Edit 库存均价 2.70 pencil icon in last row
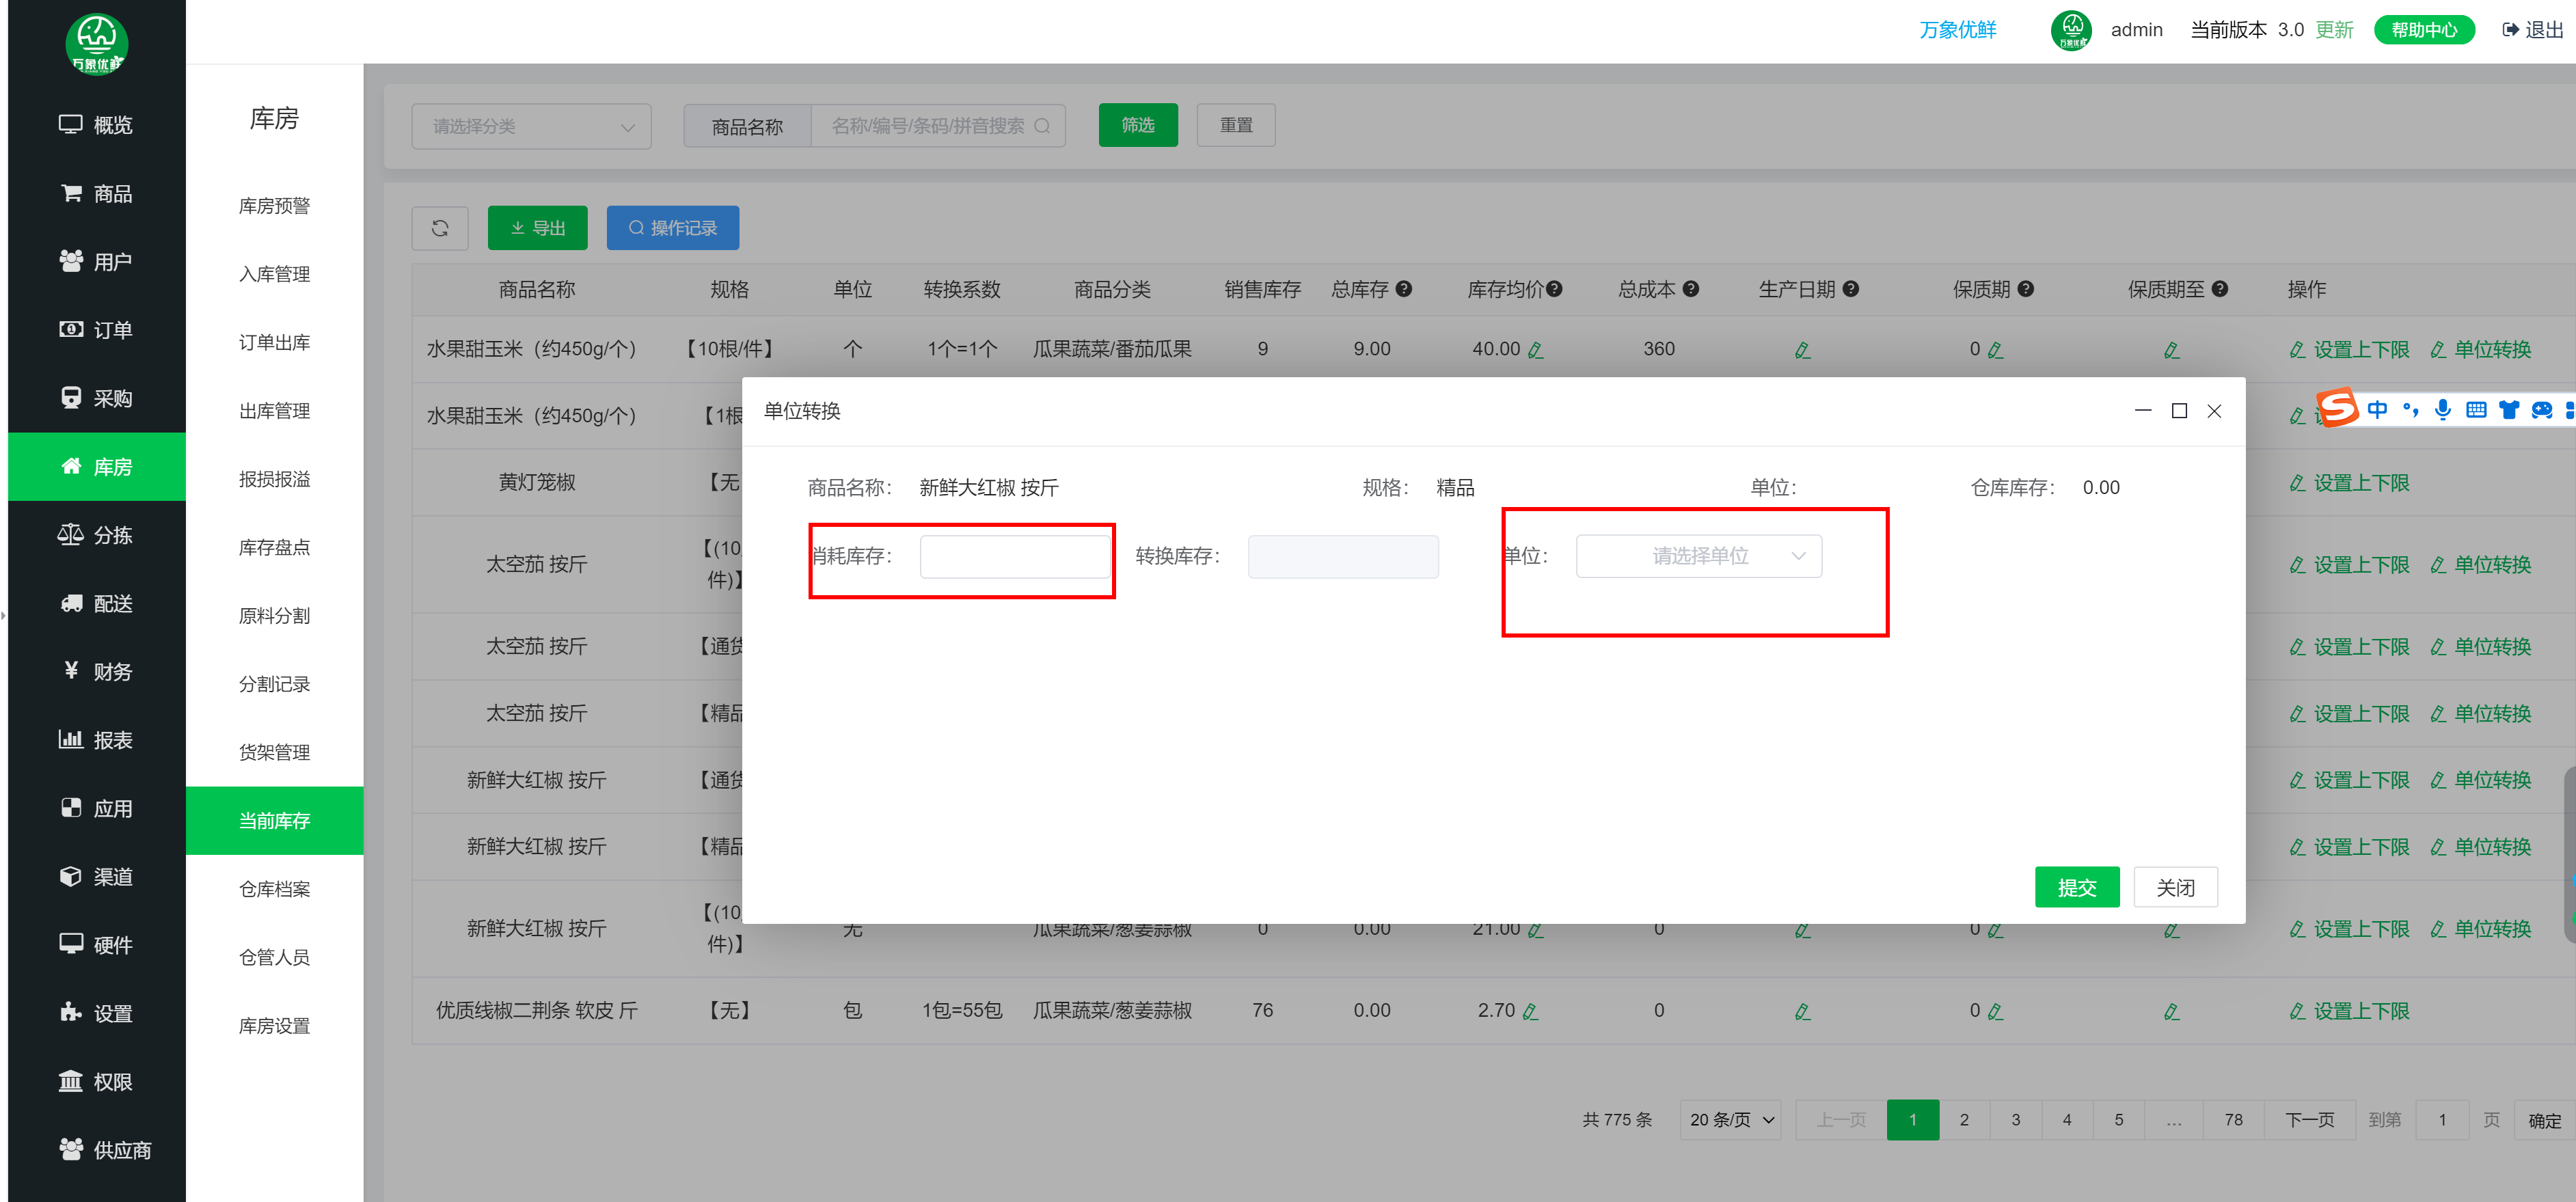The image size is (2576, 1202). (1530, 1012)
